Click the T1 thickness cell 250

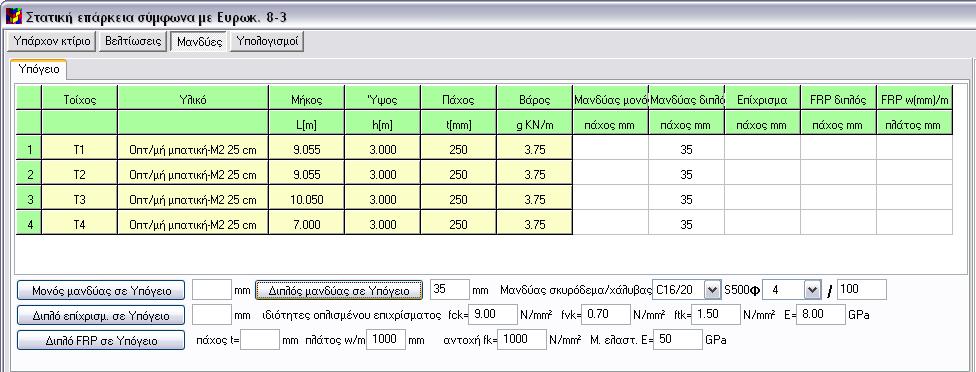click(x=459, y=149)
